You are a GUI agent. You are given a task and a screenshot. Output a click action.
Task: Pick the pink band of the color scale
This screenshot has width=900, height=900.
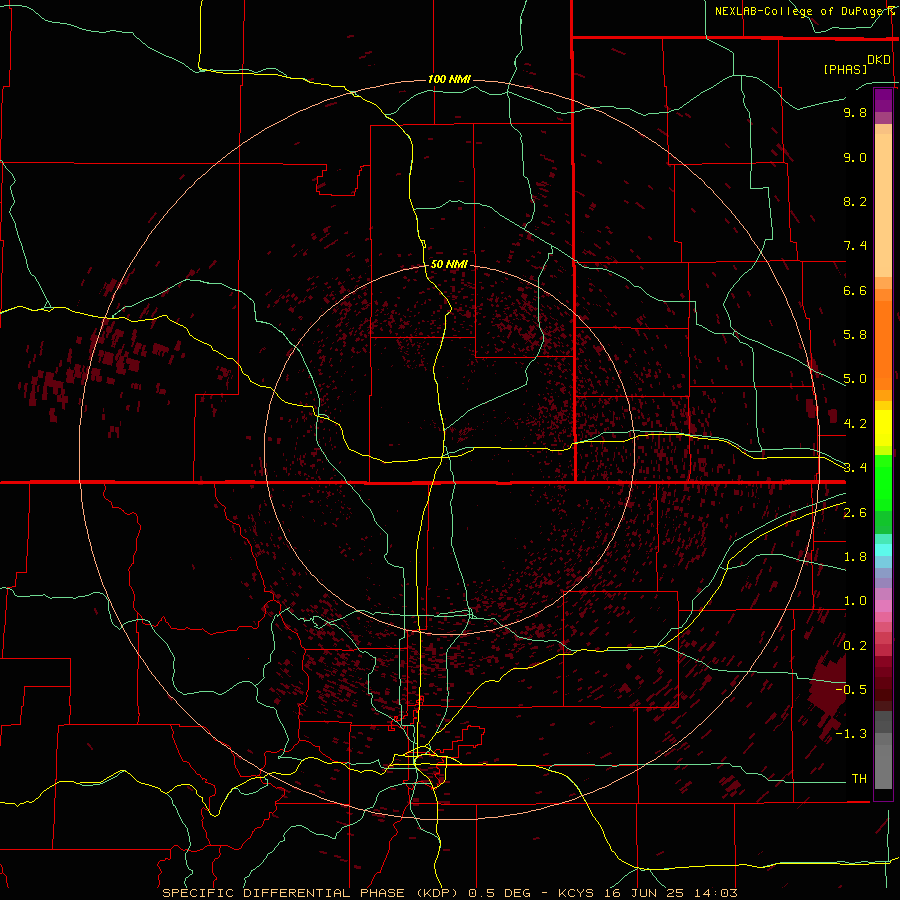pos(883,606)
